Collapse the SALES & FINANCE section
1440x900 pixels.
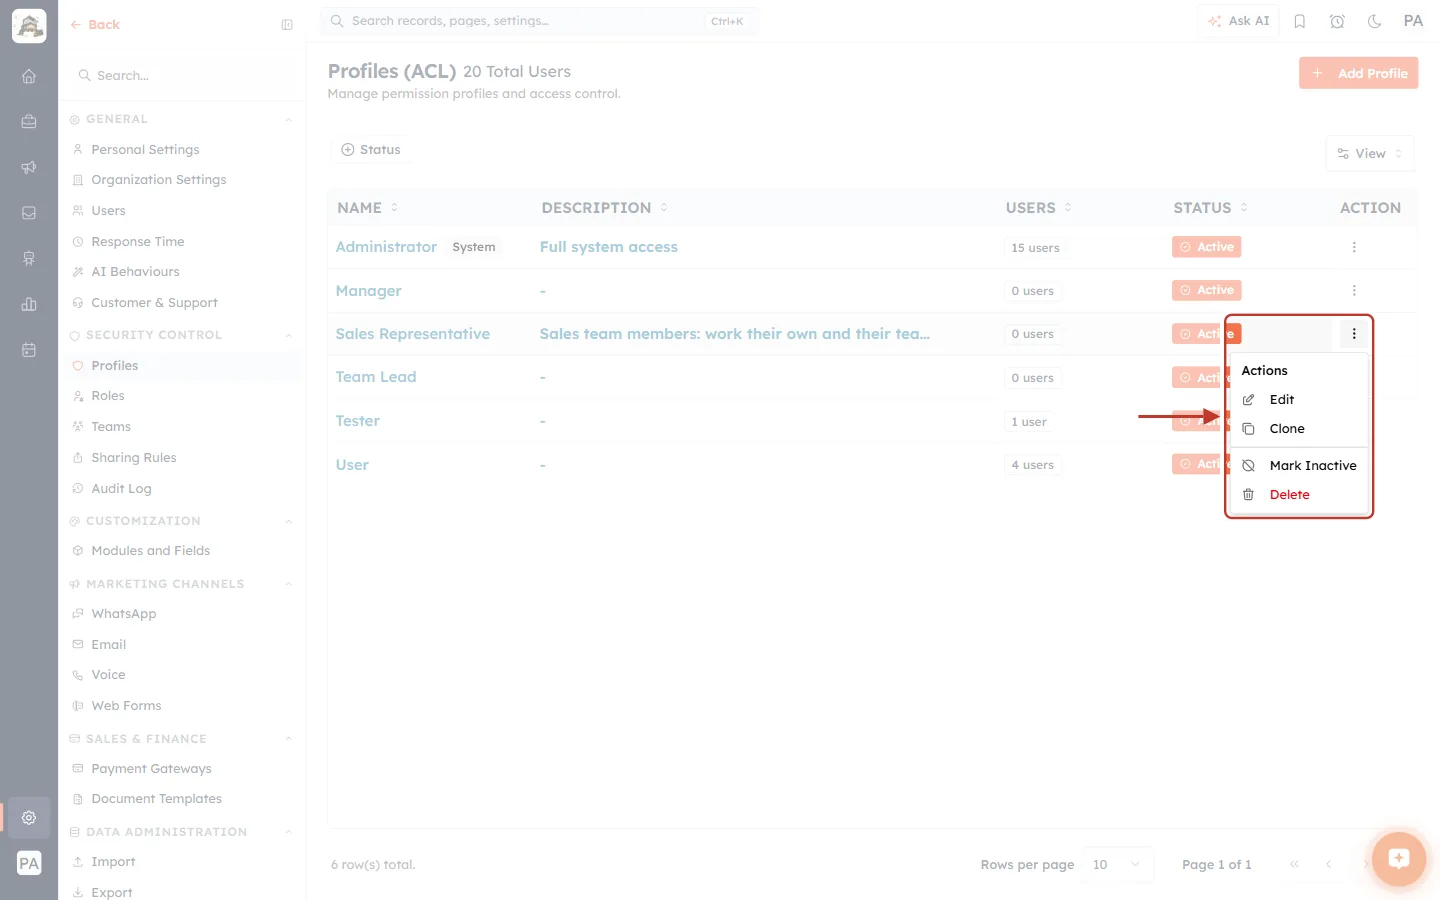288,740
